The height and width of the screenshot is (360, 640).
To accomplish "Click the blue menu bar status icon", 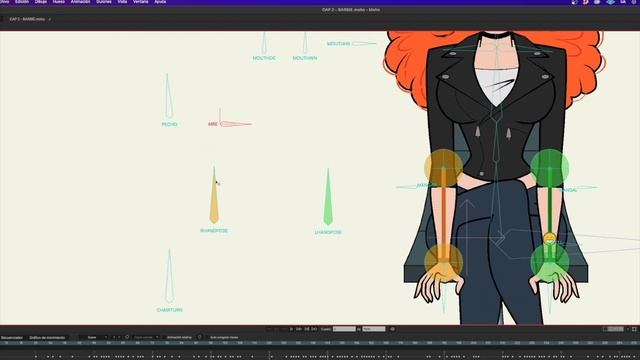I will point(610,2).
